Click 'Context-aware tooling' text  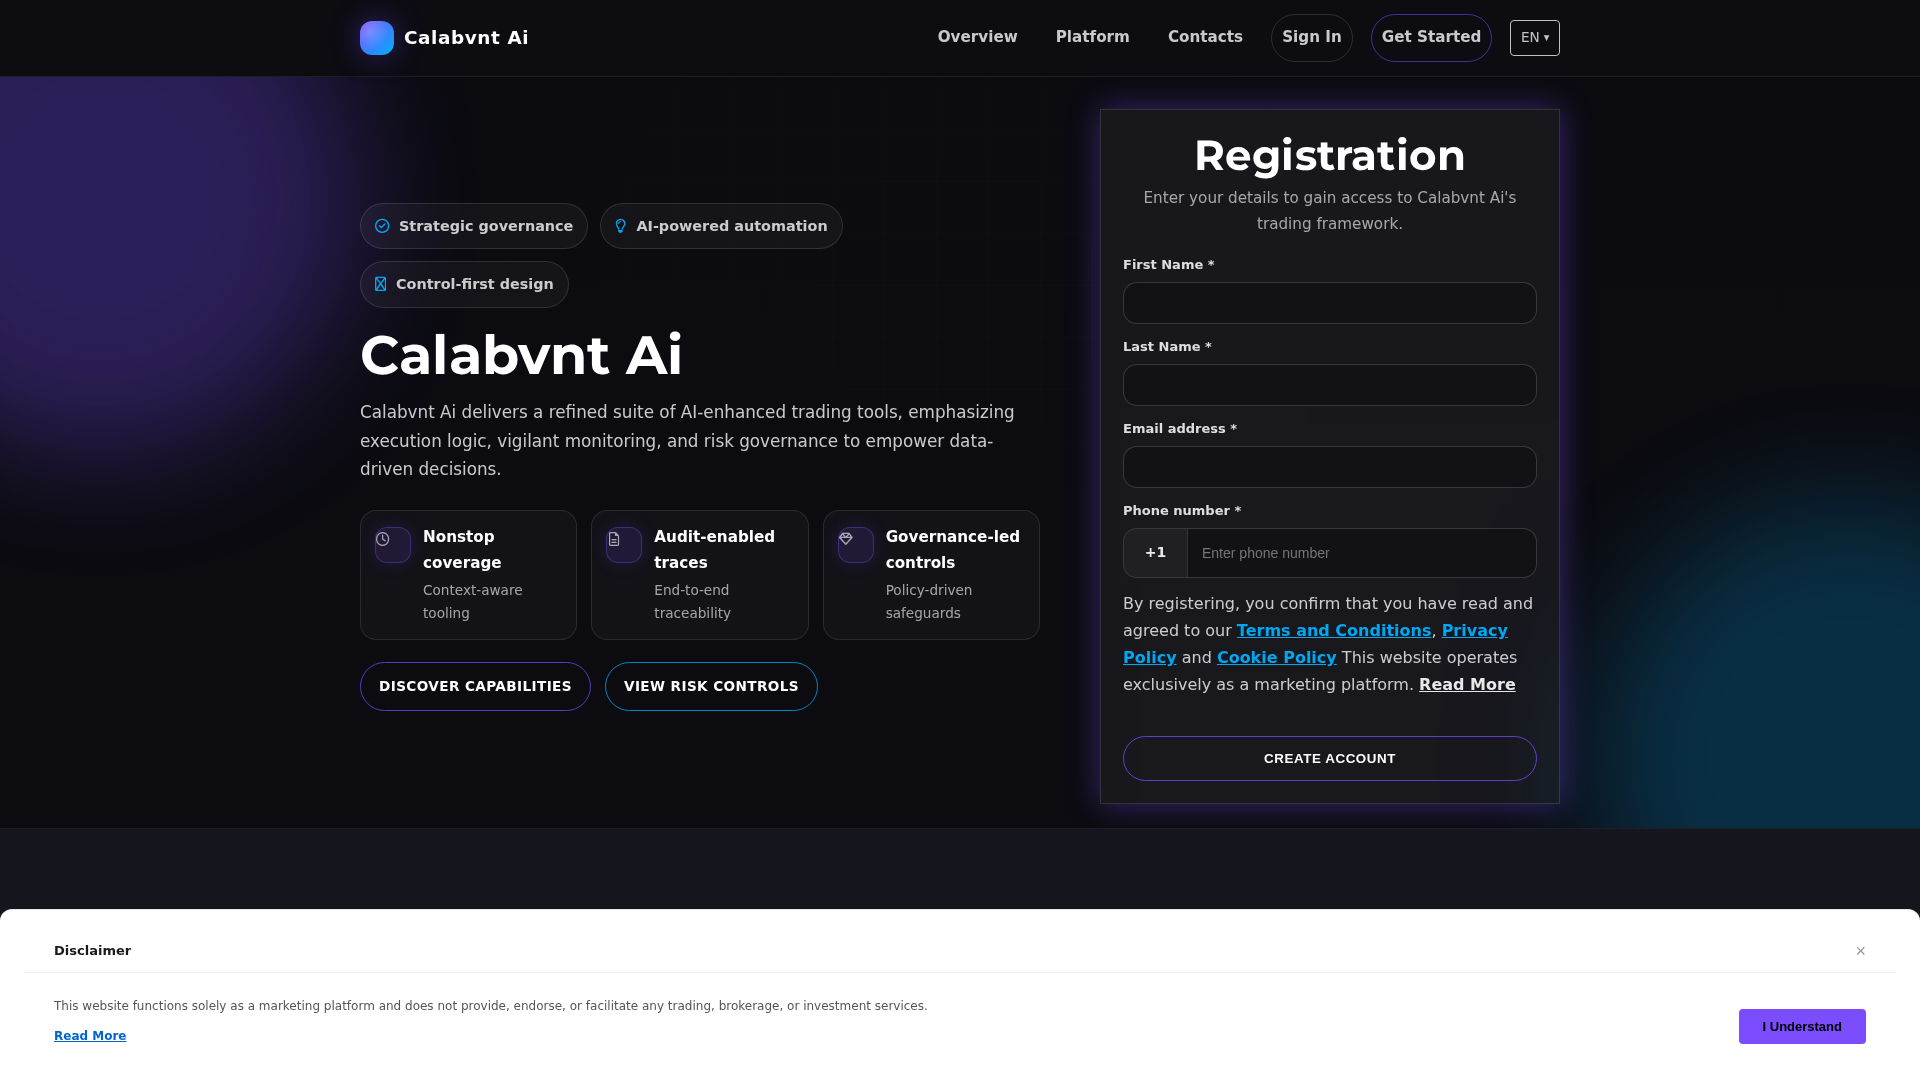(472, 602)
